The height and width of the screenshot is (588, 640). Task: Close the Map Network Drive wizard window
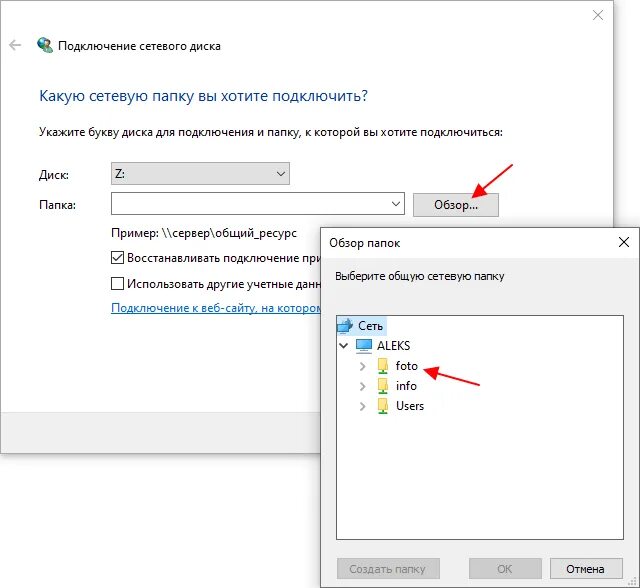tap(598, 16)
